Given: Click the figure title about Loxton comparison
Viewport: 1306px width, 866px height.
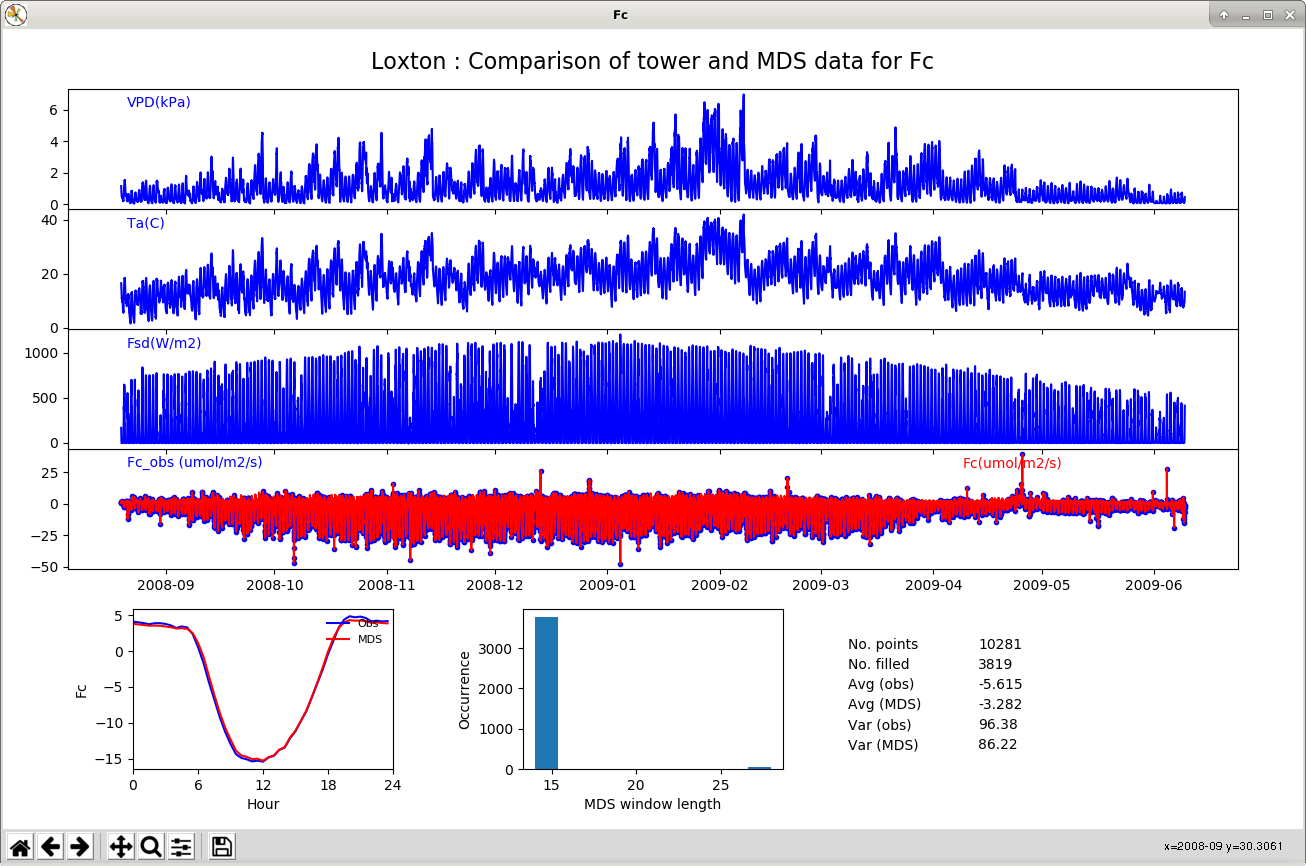Looking at the screenshot, I should click(x=652, y=61).
